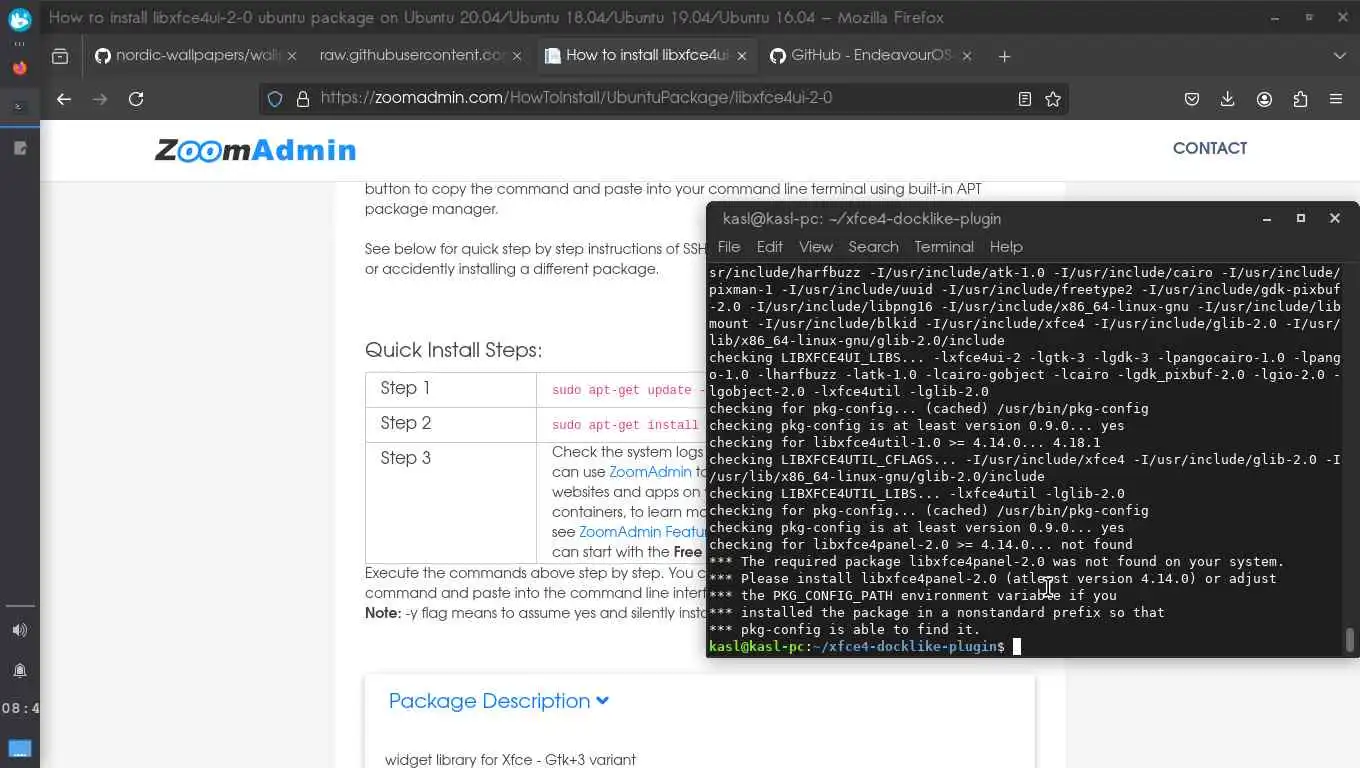Click the show desktop icon in the panel
Screen dimensions: 1360x768
coord(20,748)
